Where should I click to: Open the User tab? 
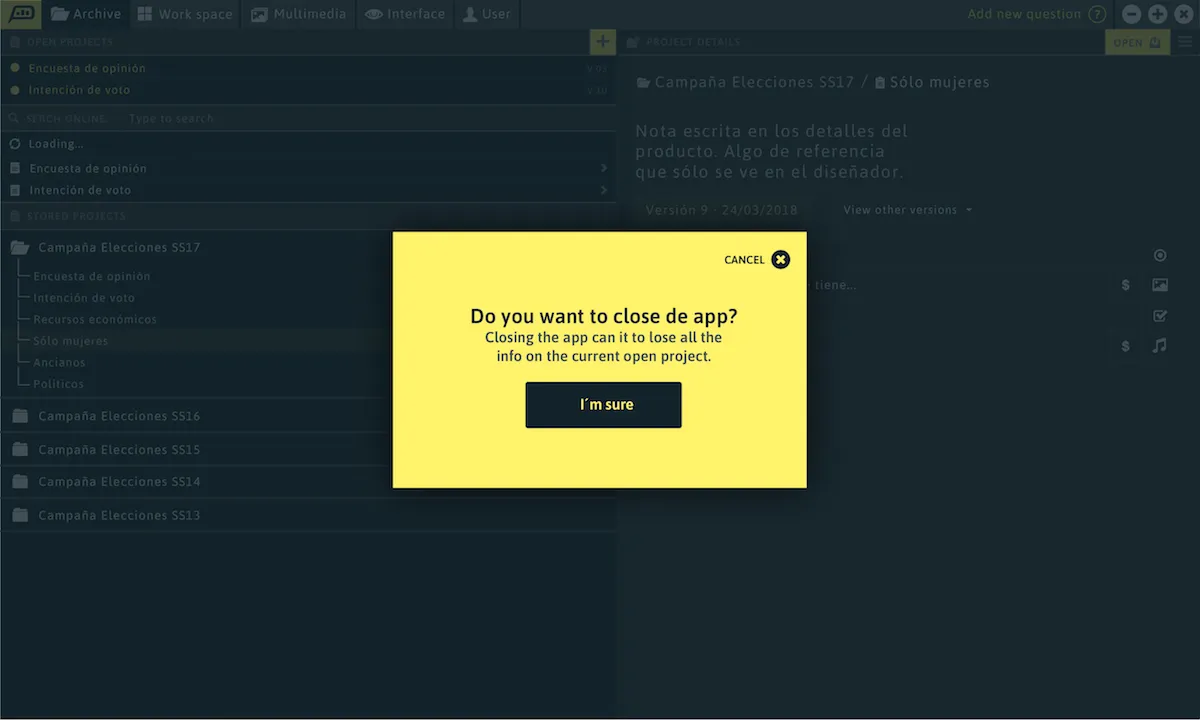point(487,14)
